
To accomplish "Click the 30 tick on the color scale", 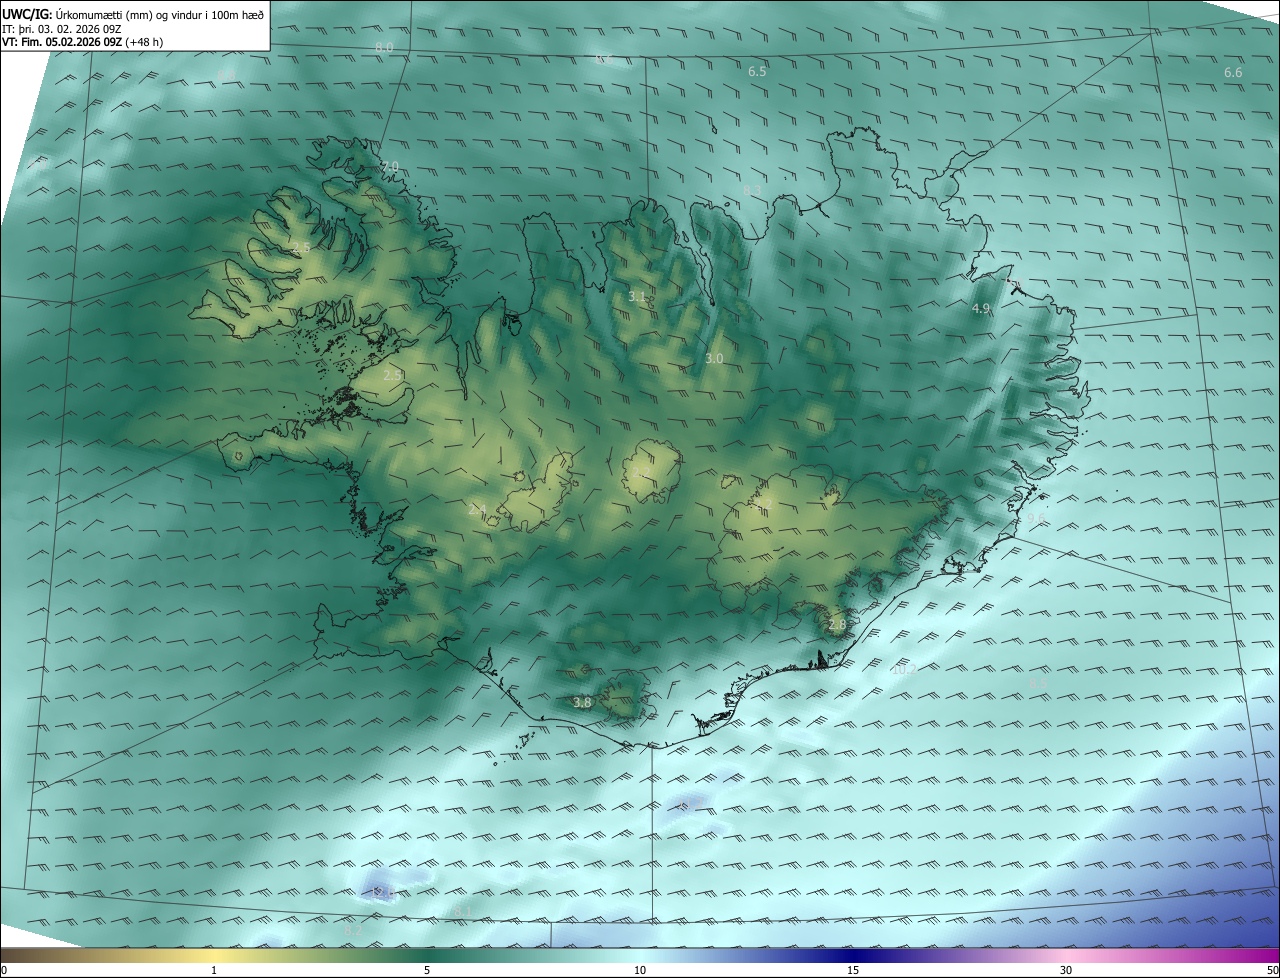I will coord(1066,970).
